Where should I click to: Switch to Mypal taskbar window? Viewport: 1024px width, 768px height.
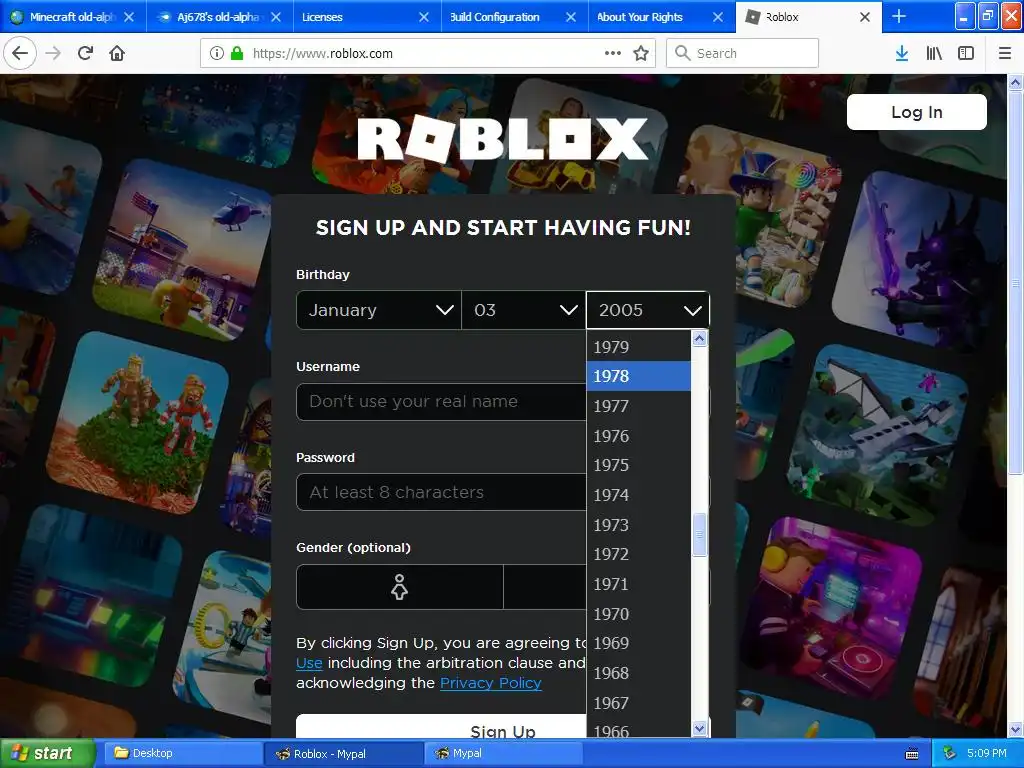point(503,754)
